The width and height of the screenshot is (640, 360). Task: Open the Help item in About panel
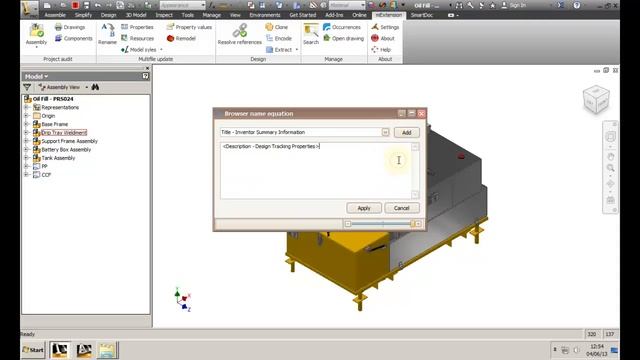point(381,49)
